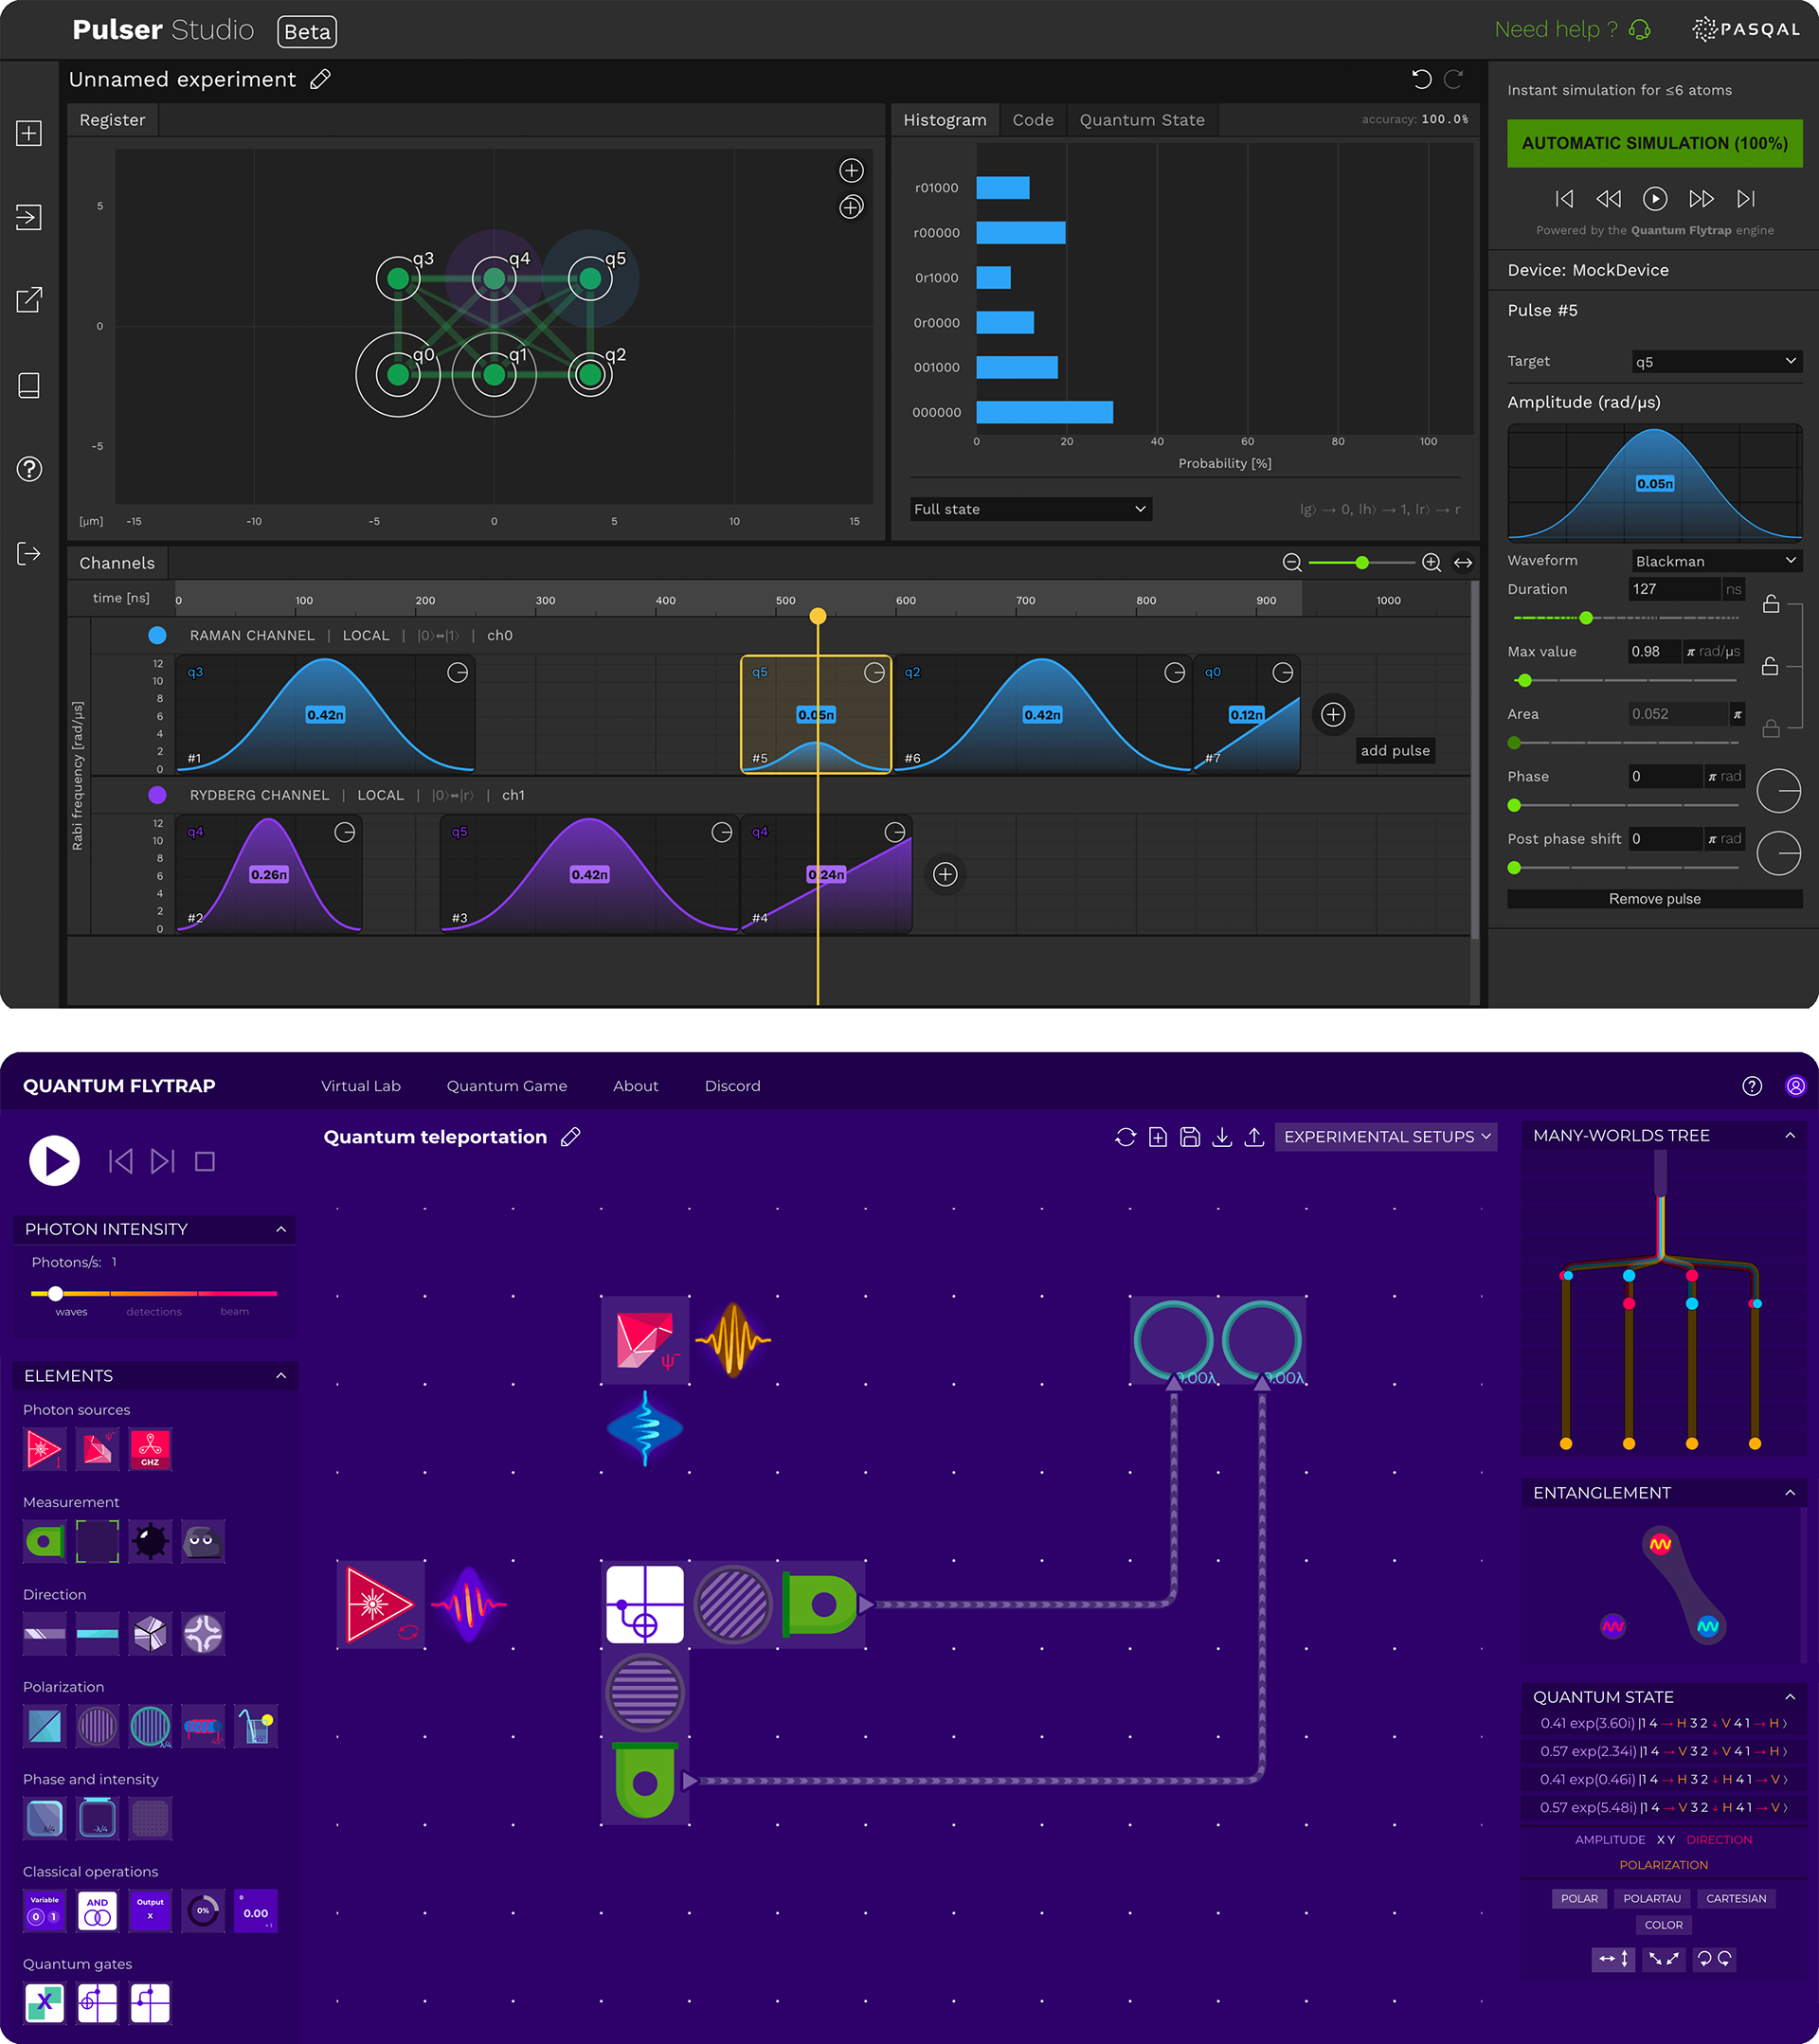This screenshot has width=1819, height=2044.
Task: Upload a setup file in Flytrap
Action: (x=1254, y=1137)
